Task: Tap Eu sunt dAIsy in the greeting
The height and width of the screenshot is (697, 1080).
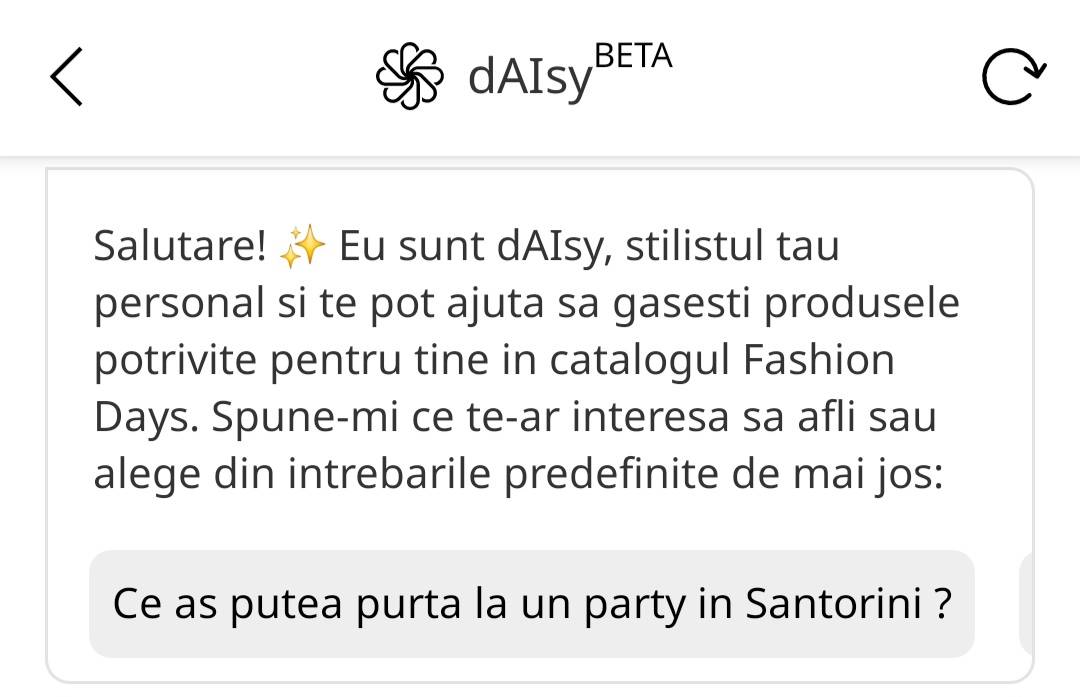Action: (x=476, y=247)
